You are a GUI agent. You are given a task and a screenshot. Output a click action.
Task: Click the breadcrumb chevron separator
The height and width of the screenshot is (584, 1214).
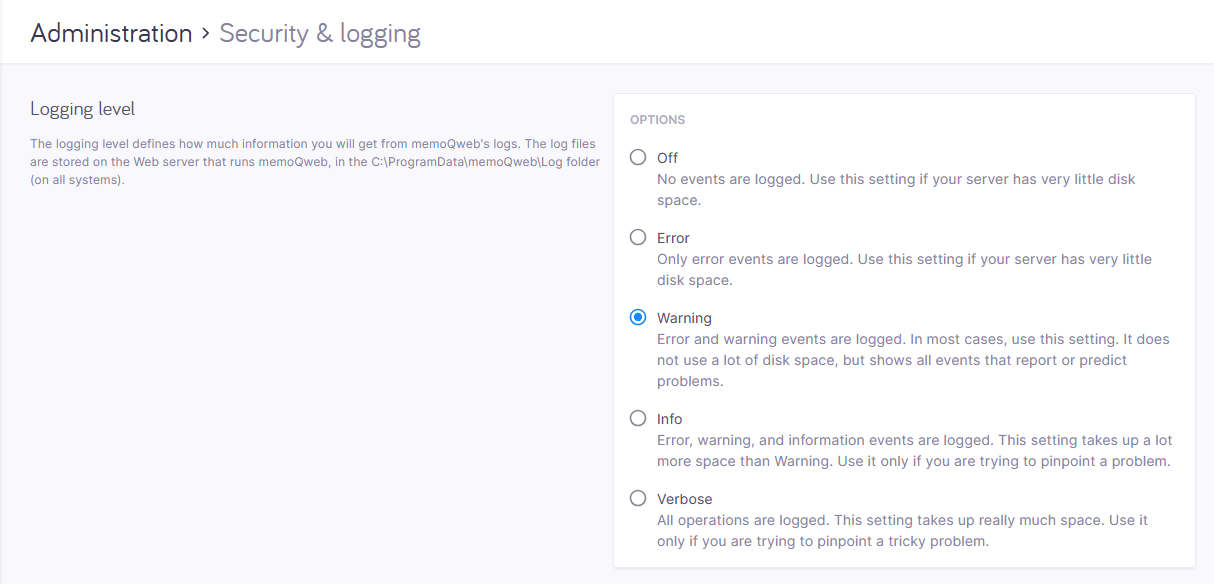point(207,33)
